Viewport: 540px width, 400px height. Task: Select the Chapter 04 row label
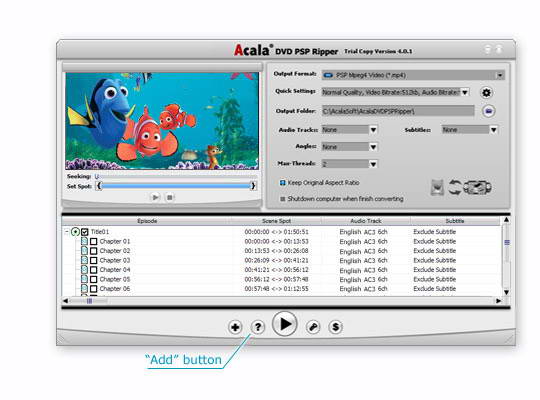pyautogui.click(x=115, y=270)
